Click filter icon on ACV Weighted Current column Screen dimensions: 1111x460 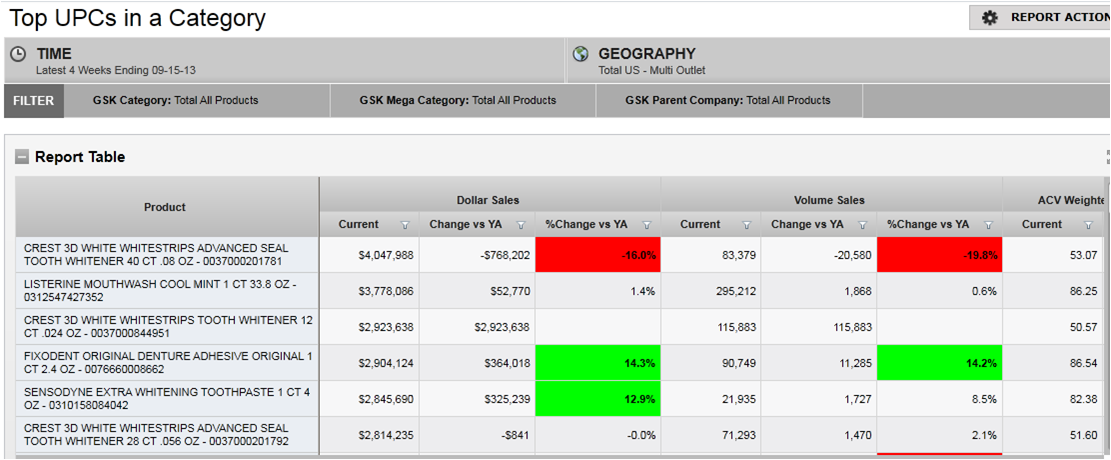pyautogui.click(x=1088, y=225)
